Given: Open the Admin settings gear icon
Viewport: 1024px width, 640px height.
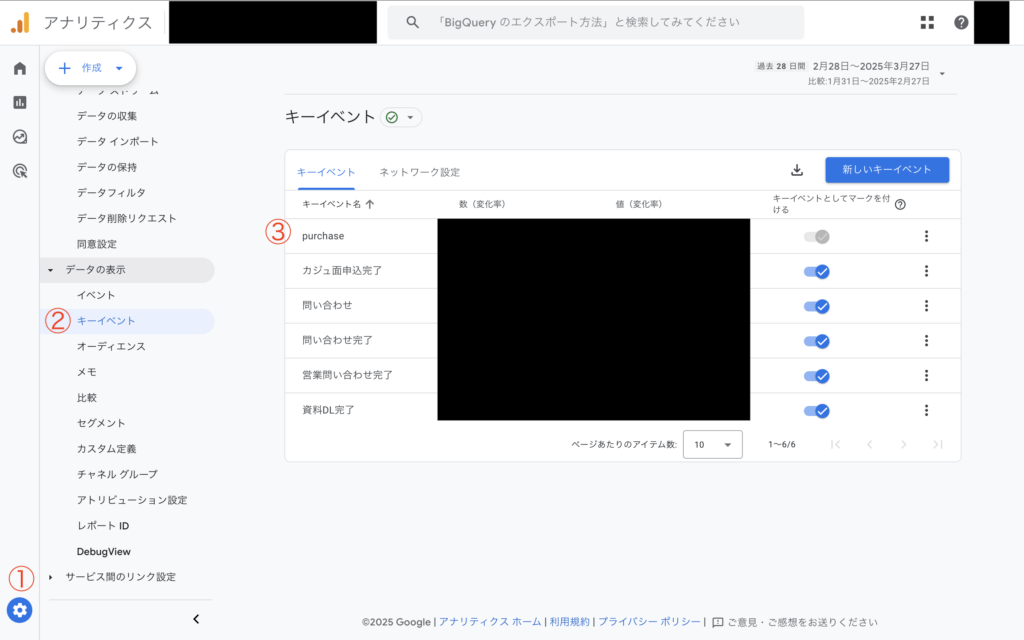Looking at the screenshot, I should point(19,610).
